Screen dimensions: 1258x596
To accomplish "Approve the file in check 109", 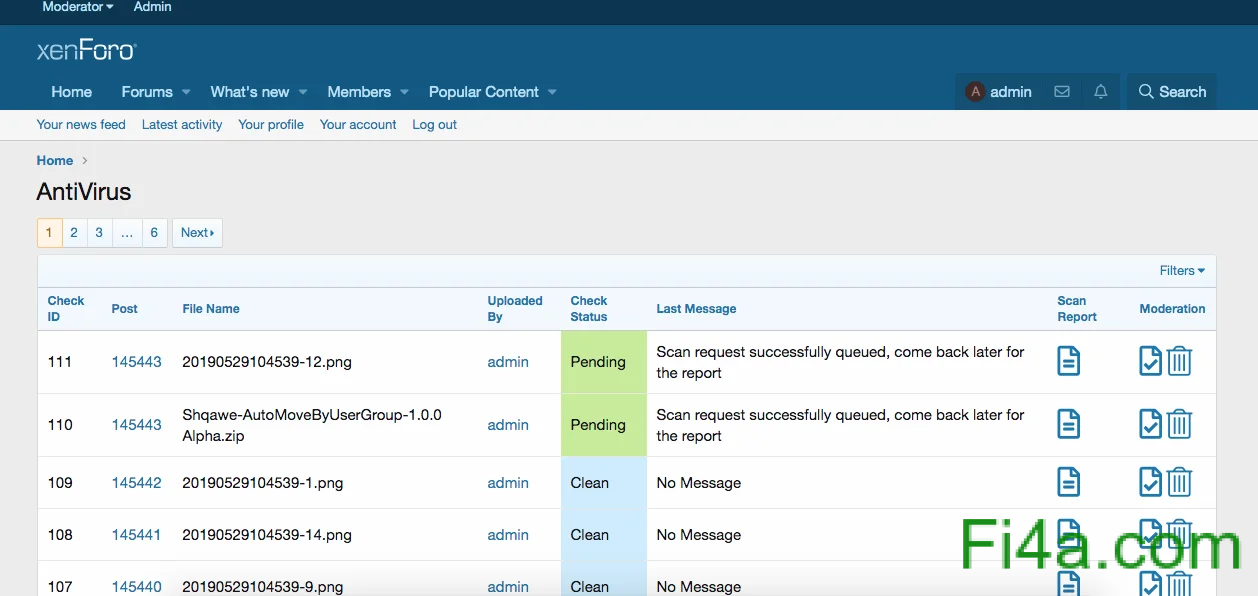I will tap(1150, 482).
